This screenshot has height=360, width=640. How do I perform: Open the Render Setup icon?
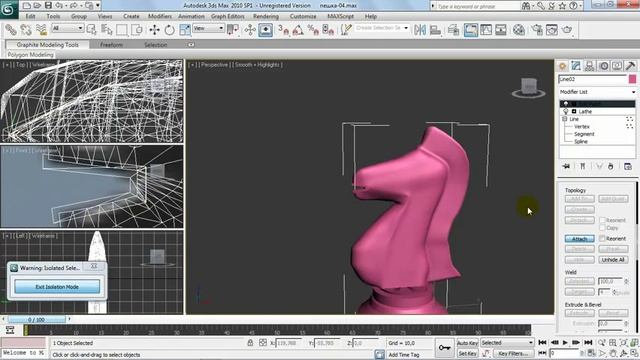(537, 30)
